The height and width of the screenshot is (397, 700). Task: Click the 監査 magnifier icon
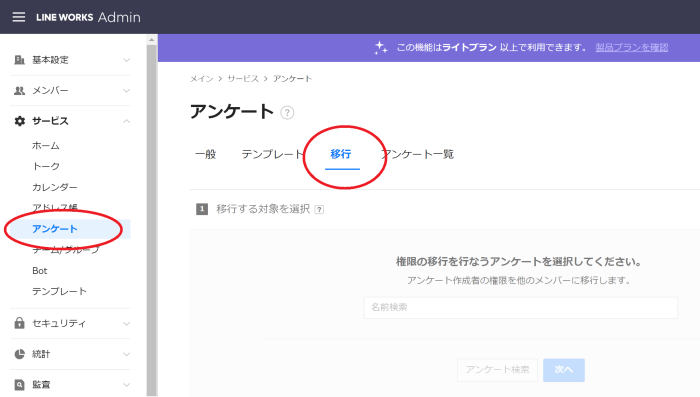(x=19, y=384)
